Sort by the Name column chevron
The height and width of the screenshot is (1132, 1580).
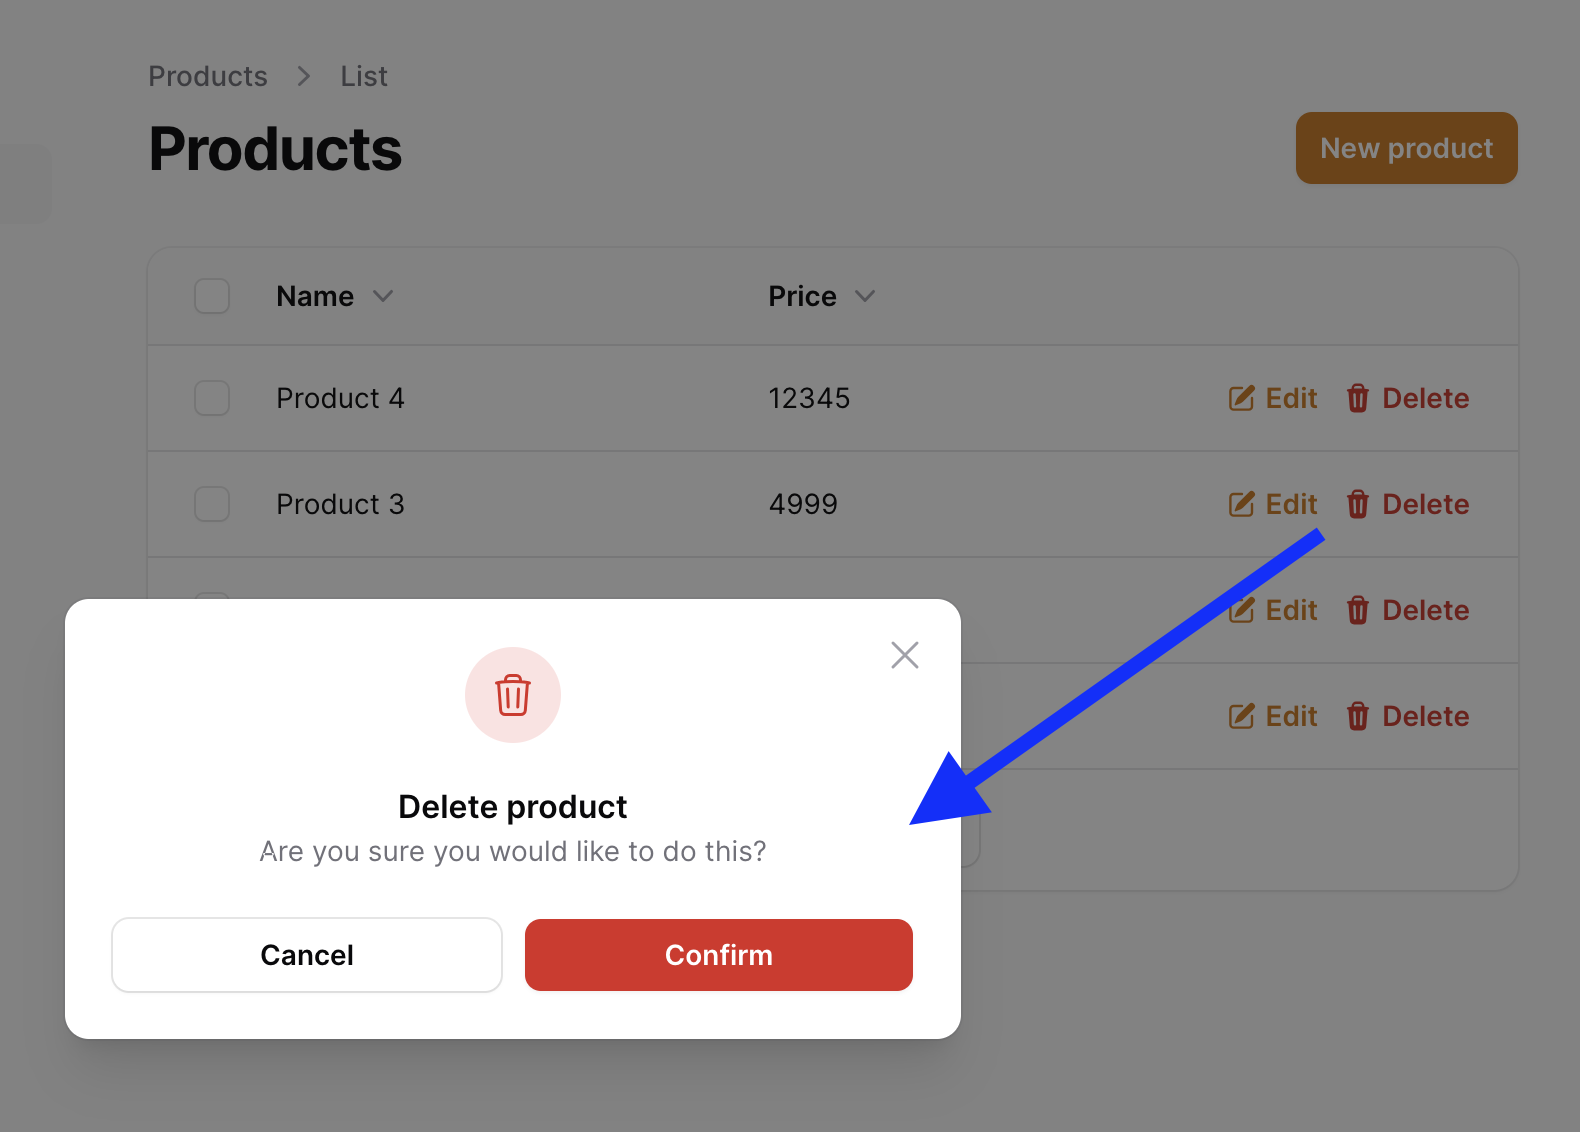383,296
